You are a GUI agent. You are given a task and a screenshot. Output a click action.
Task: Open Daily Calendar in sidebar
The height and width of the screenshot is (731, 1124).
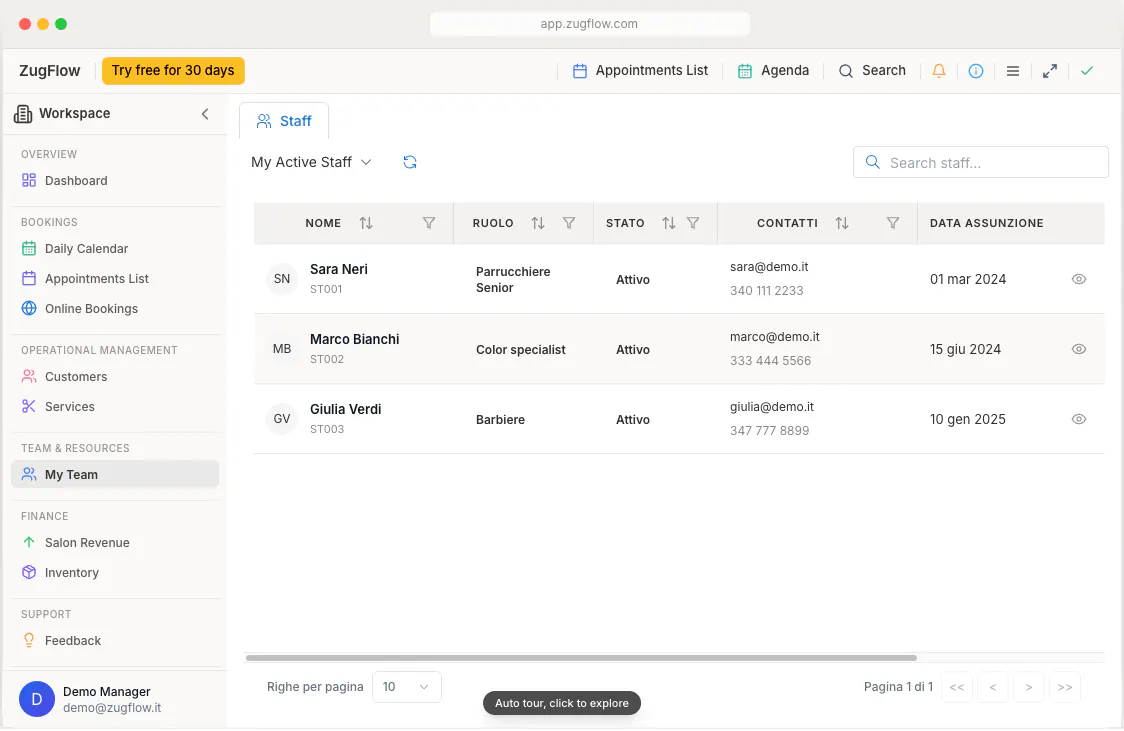(x=115, y=249)
